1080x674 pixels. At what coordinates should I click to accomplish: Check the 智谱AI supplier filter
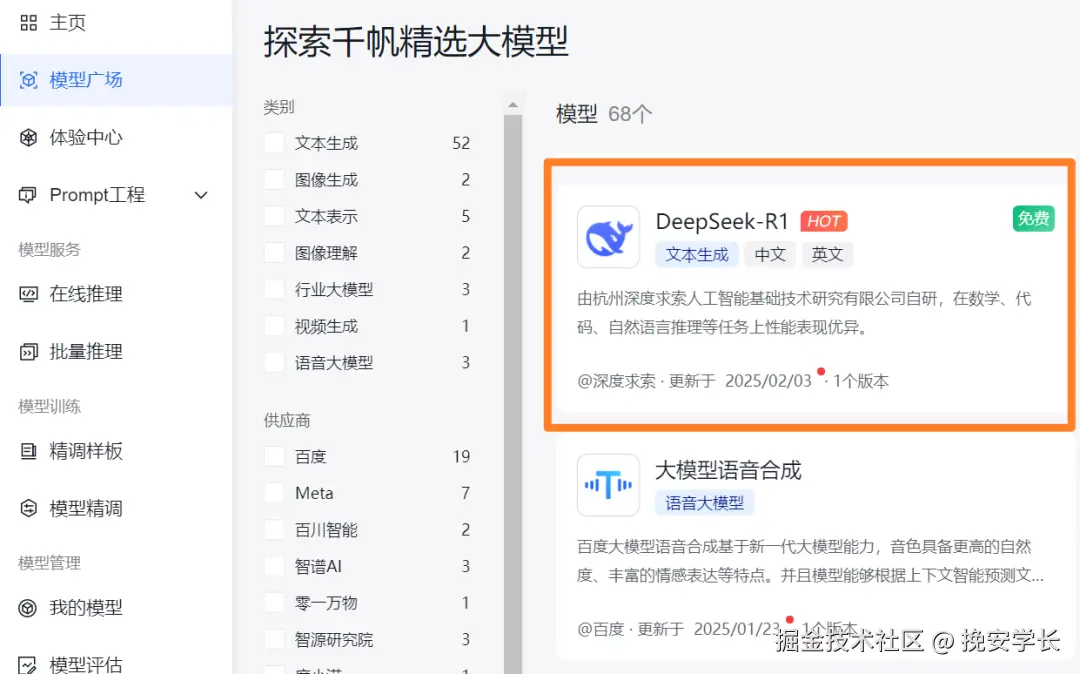[274, 566]
